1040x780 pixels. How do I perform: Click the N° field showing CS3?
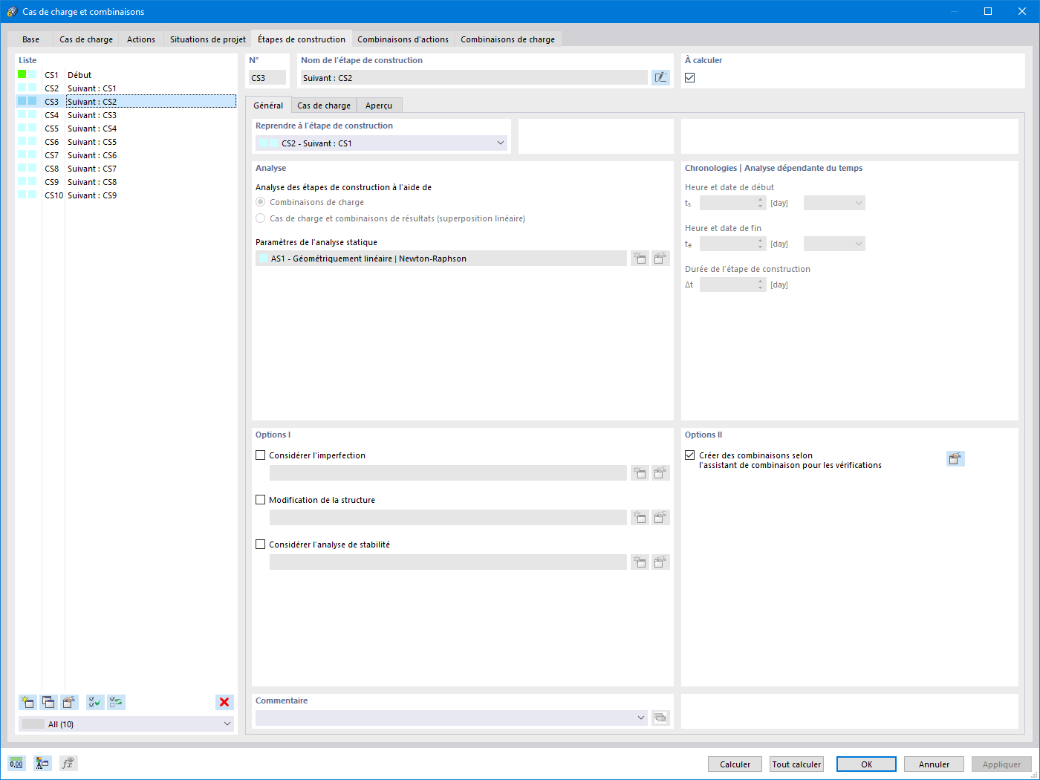pos(267,78)
